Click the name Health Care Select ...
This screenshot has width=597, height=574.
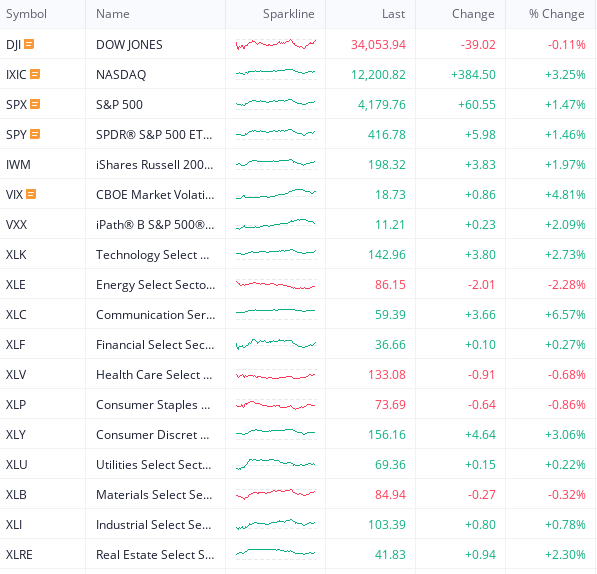(154, 375)
